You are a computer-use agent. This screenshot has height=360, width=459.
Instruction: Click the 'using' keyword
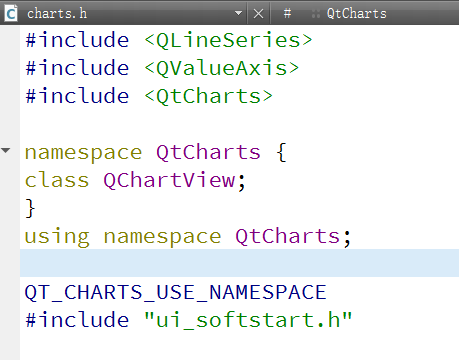(57, 237)
